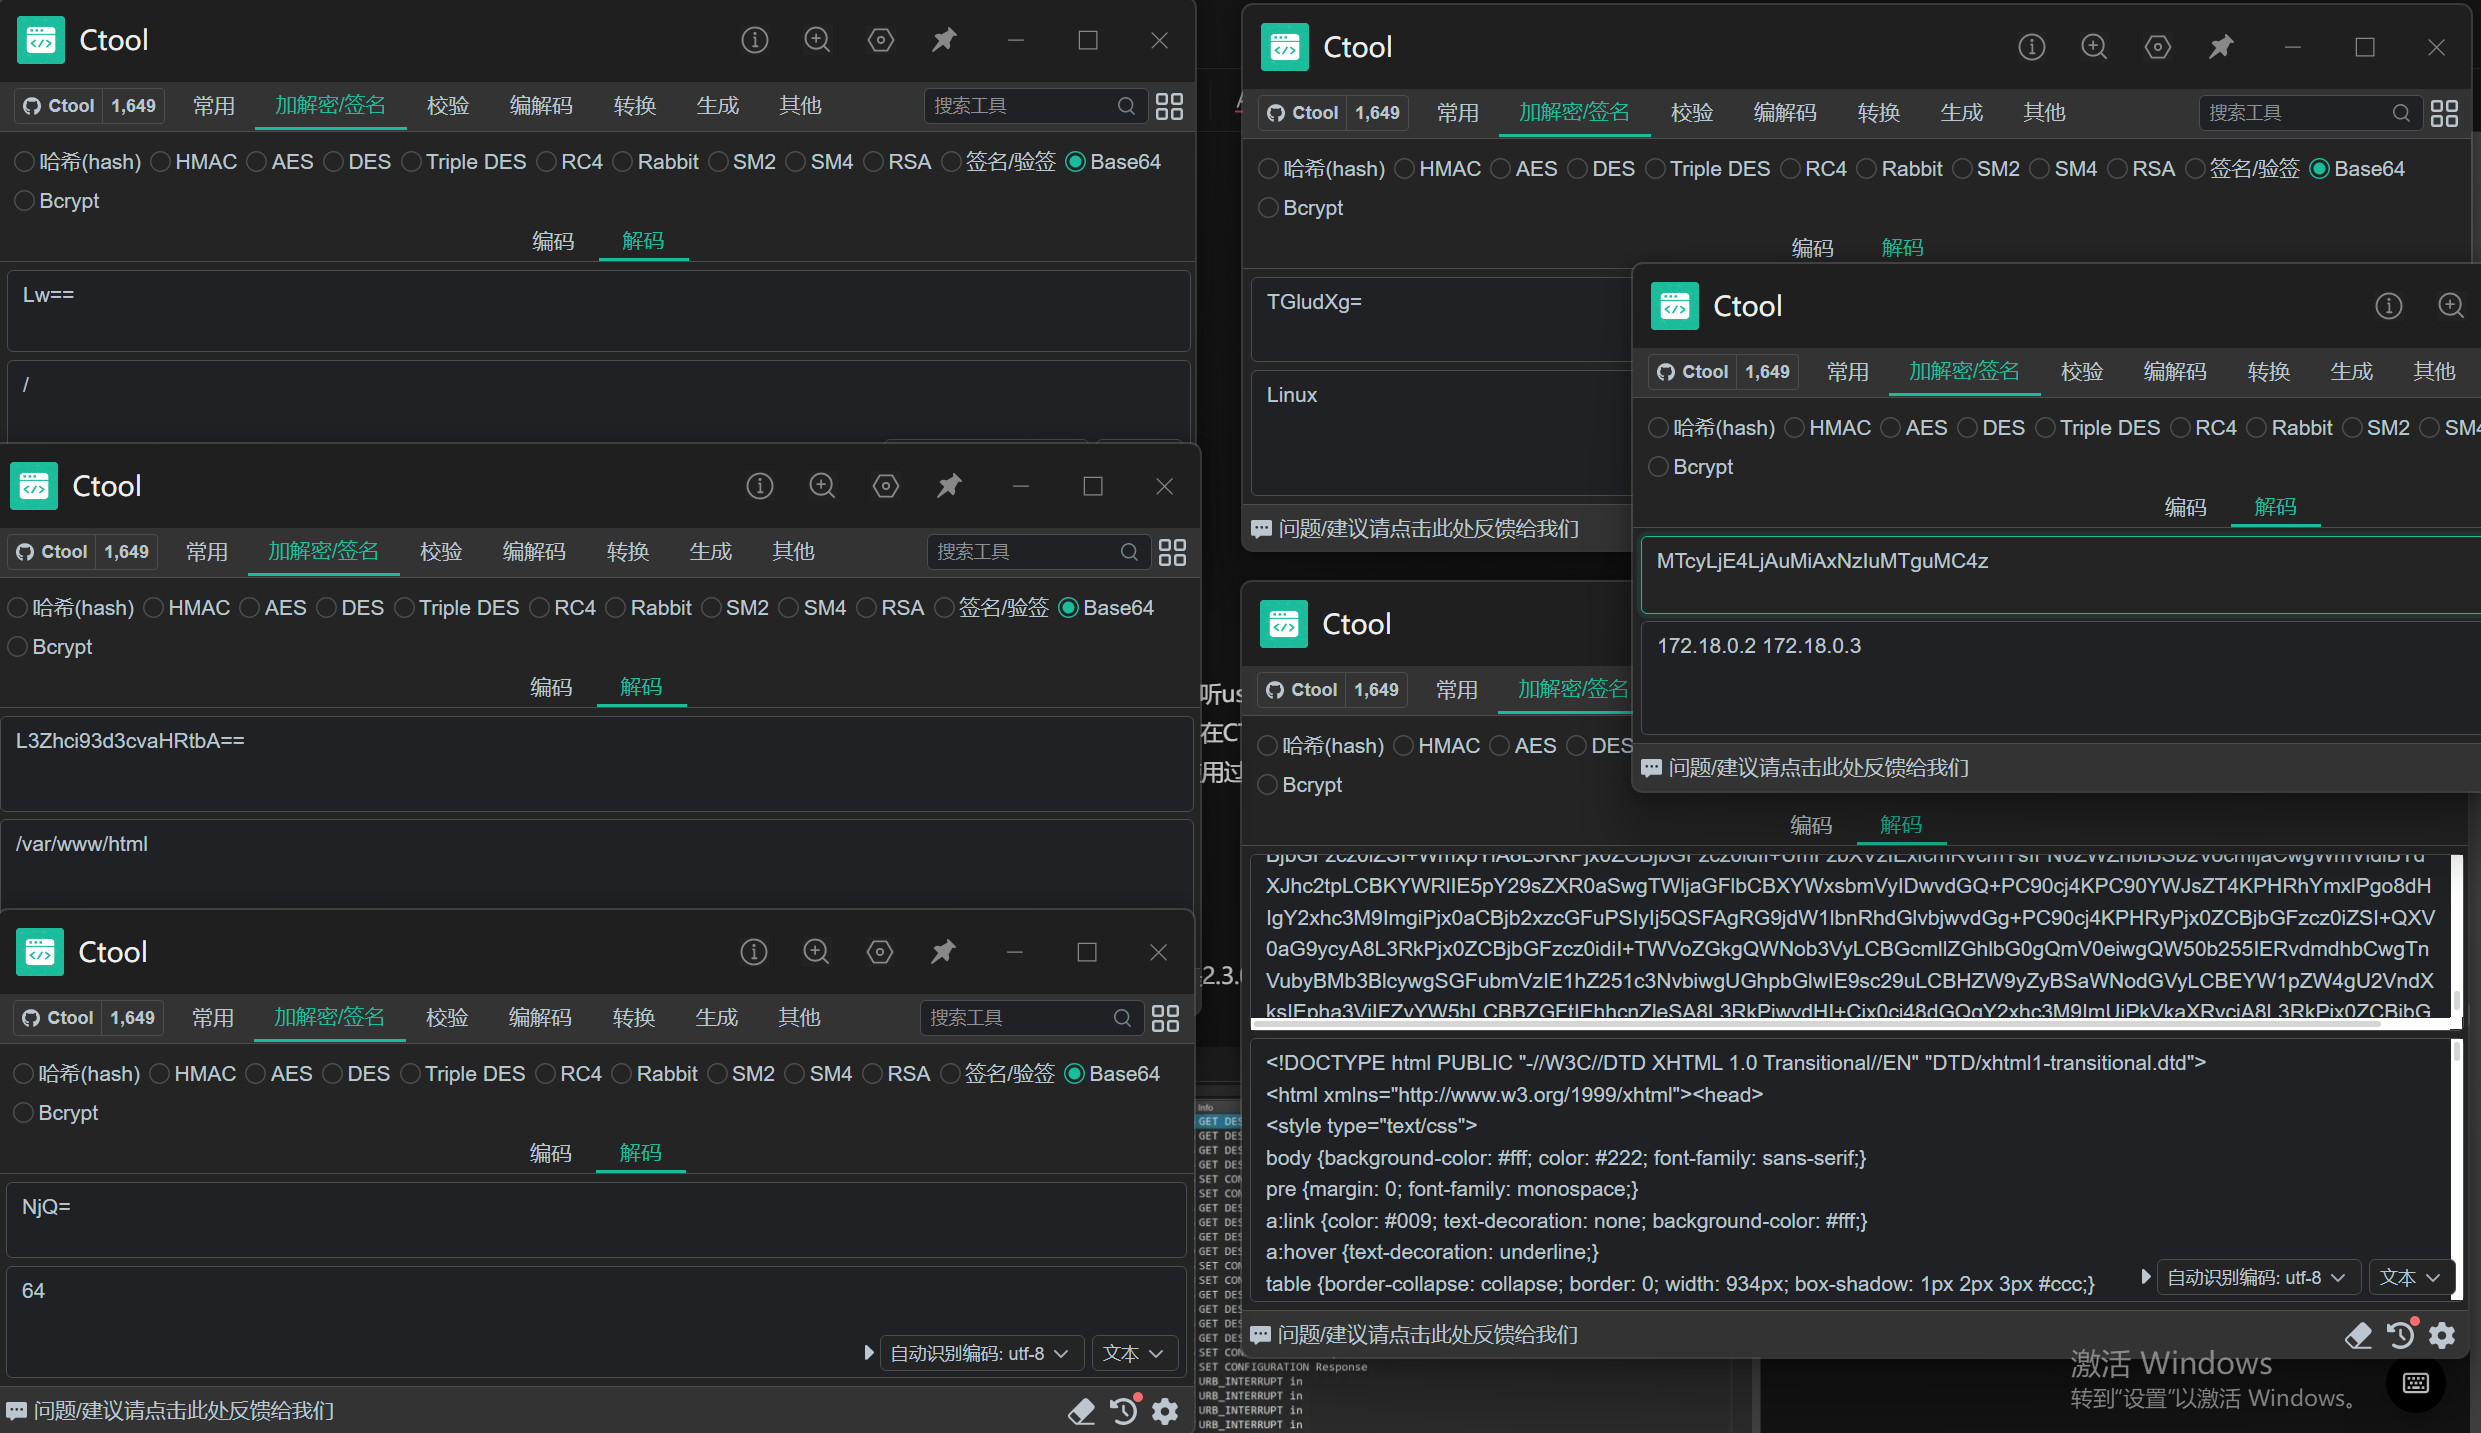
Task: Select the RSA radio in the NjQ= window
Action: [872, 1074]
